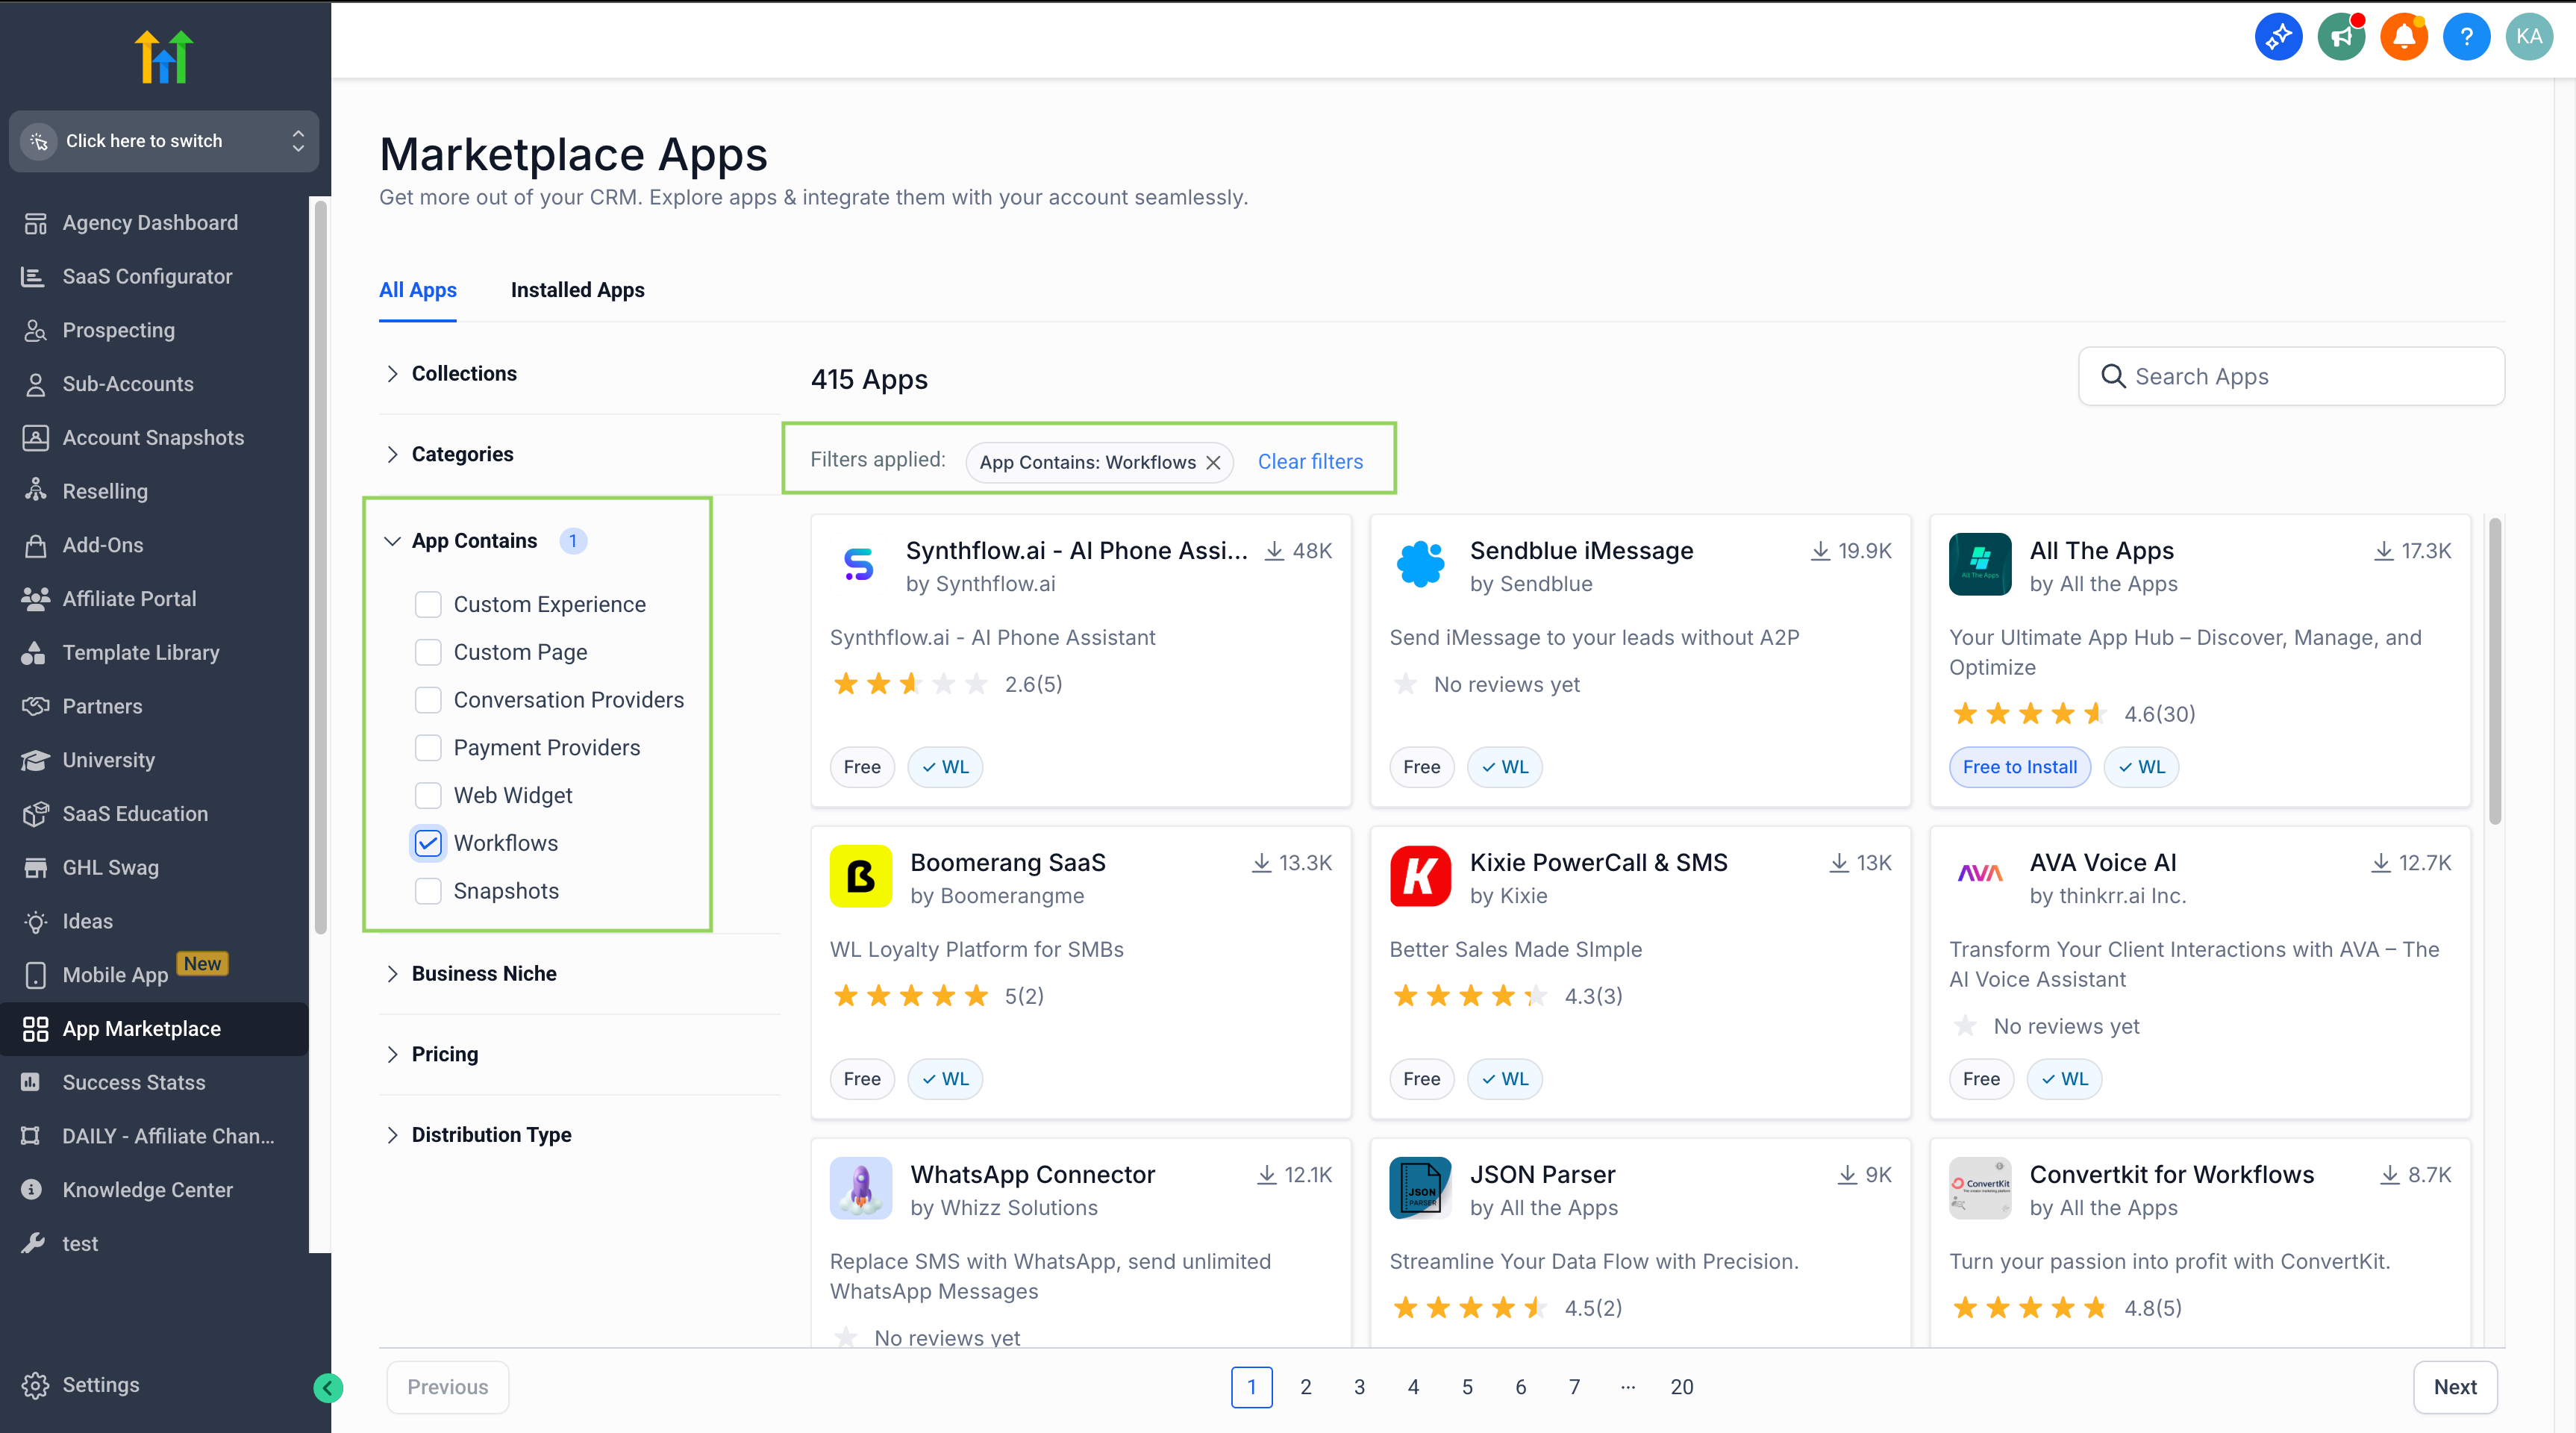This screenshot has width=2576, height=1433.
Task: Enable the Snapshots checkbox
Action: click(428, 891)
